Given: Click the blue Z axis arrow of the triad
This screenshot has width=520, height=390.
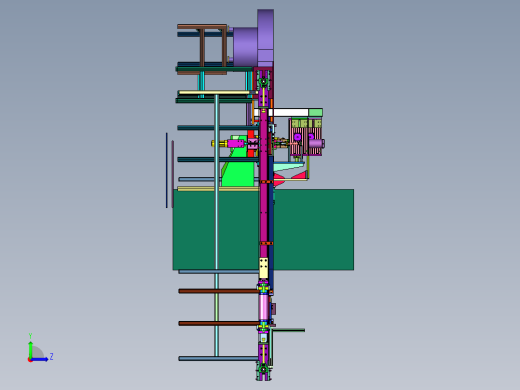Looking at the screenshot, I should (x=40, y=359).
